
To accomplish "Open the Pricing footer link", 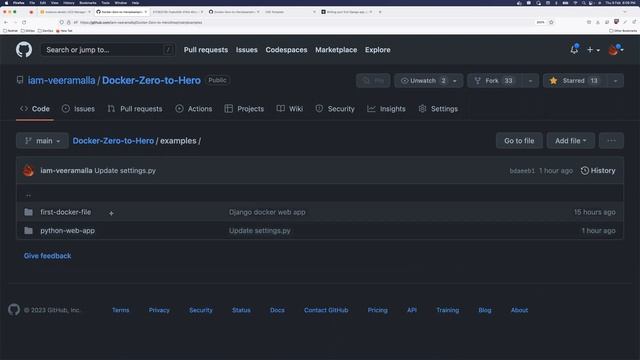I will (378, 310).
